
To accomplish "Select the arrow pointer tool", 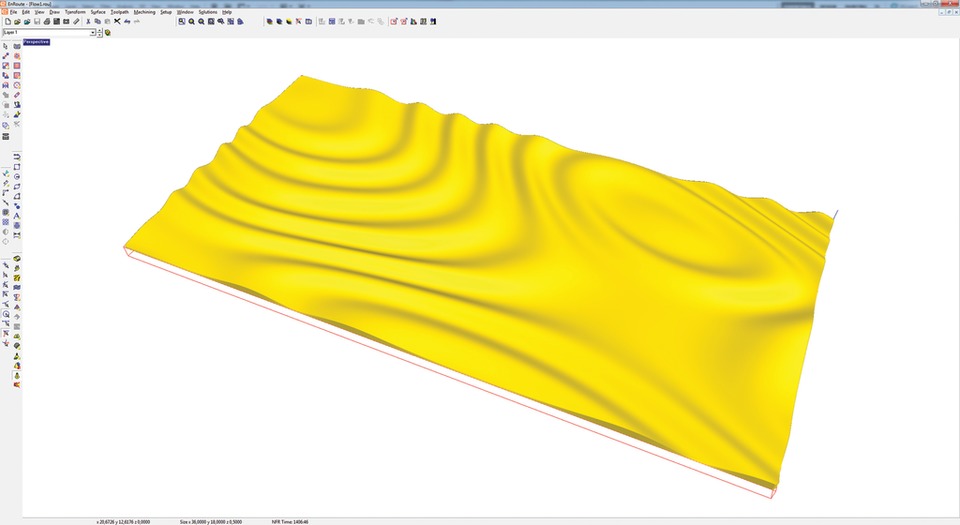I will pos(6,47).
